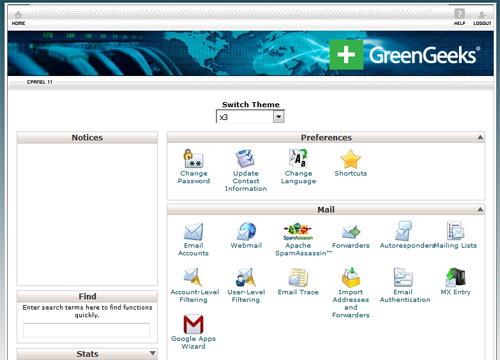Go to Home in top bar

[x=18, y=18]
